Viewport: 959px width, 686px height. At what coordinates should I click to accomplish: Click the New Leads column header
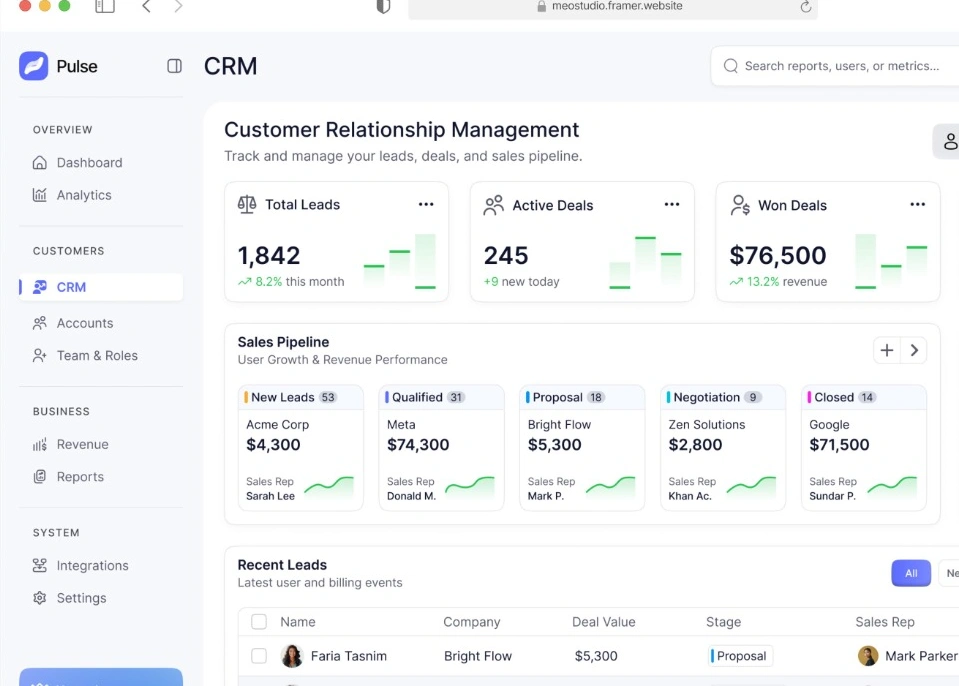301,397
